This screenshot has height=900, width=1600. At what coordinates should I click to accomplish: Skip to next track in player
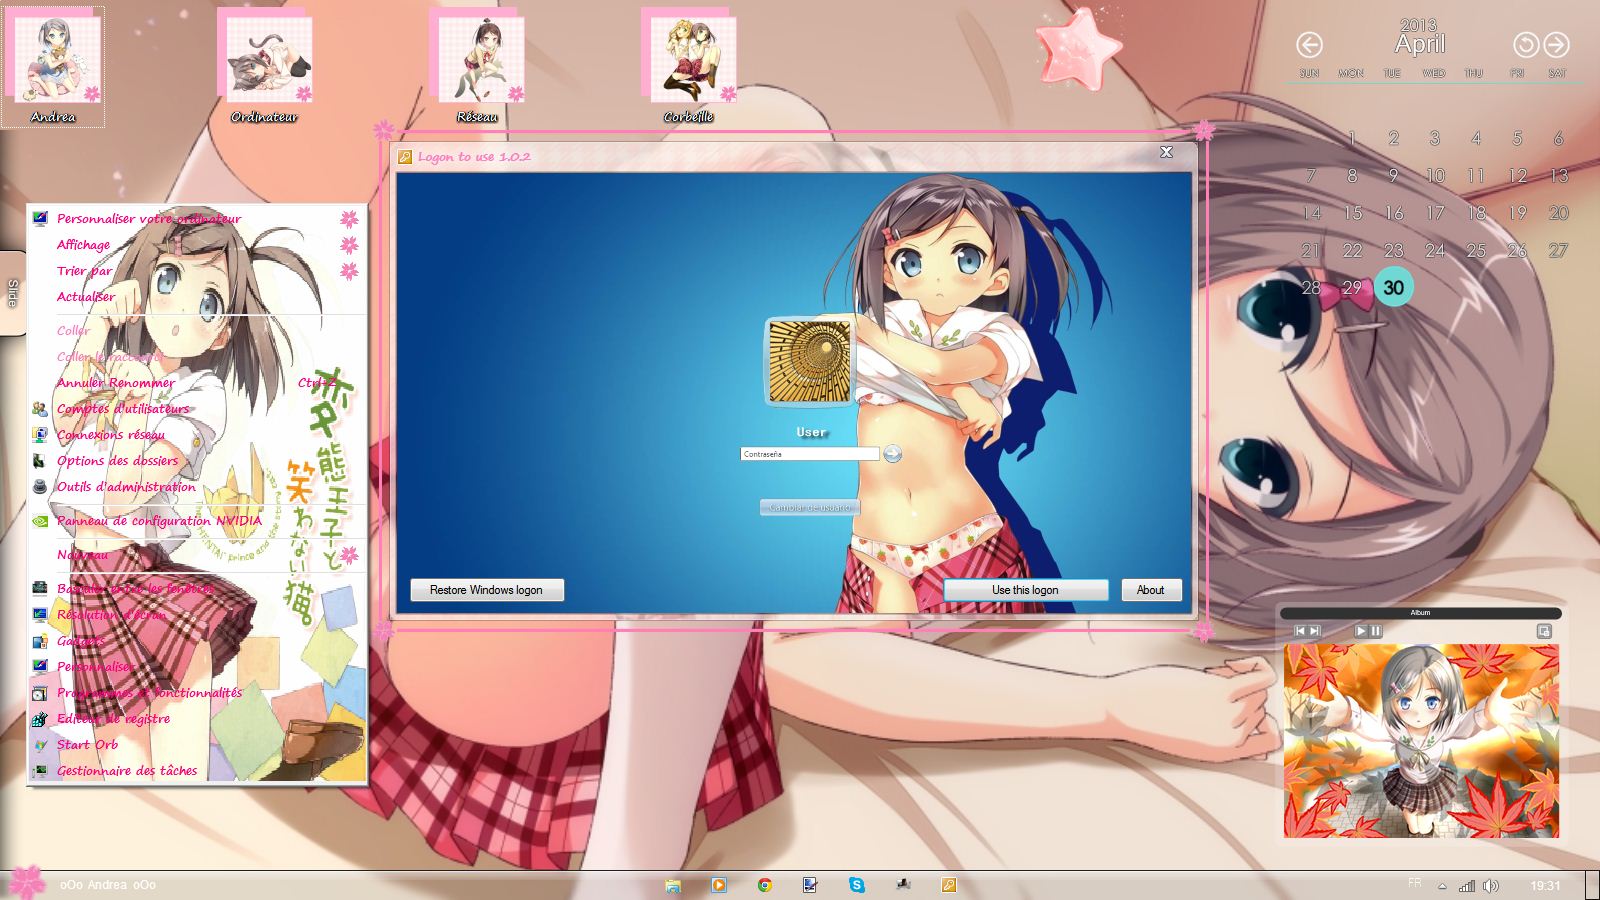1315,631
